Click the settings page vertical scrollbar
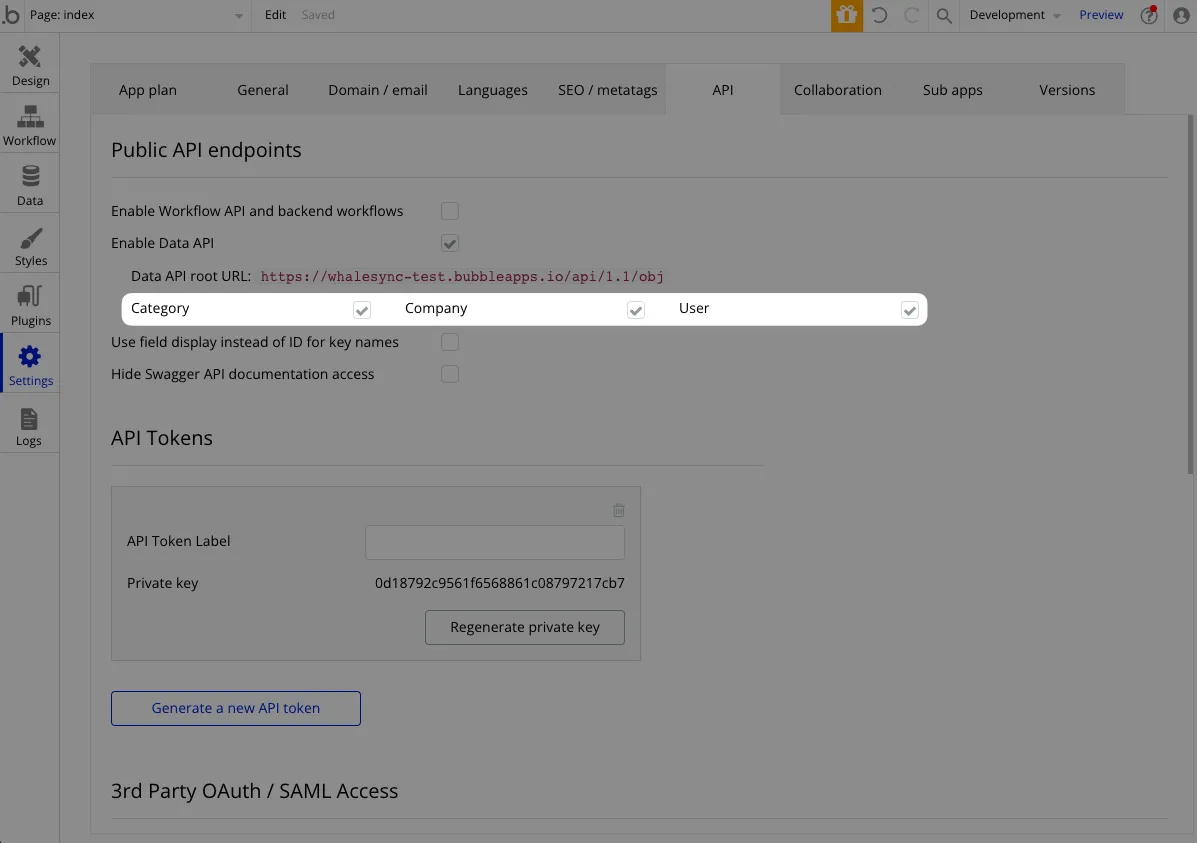This screenshot has width=1197, height=843. point(1190,294)
